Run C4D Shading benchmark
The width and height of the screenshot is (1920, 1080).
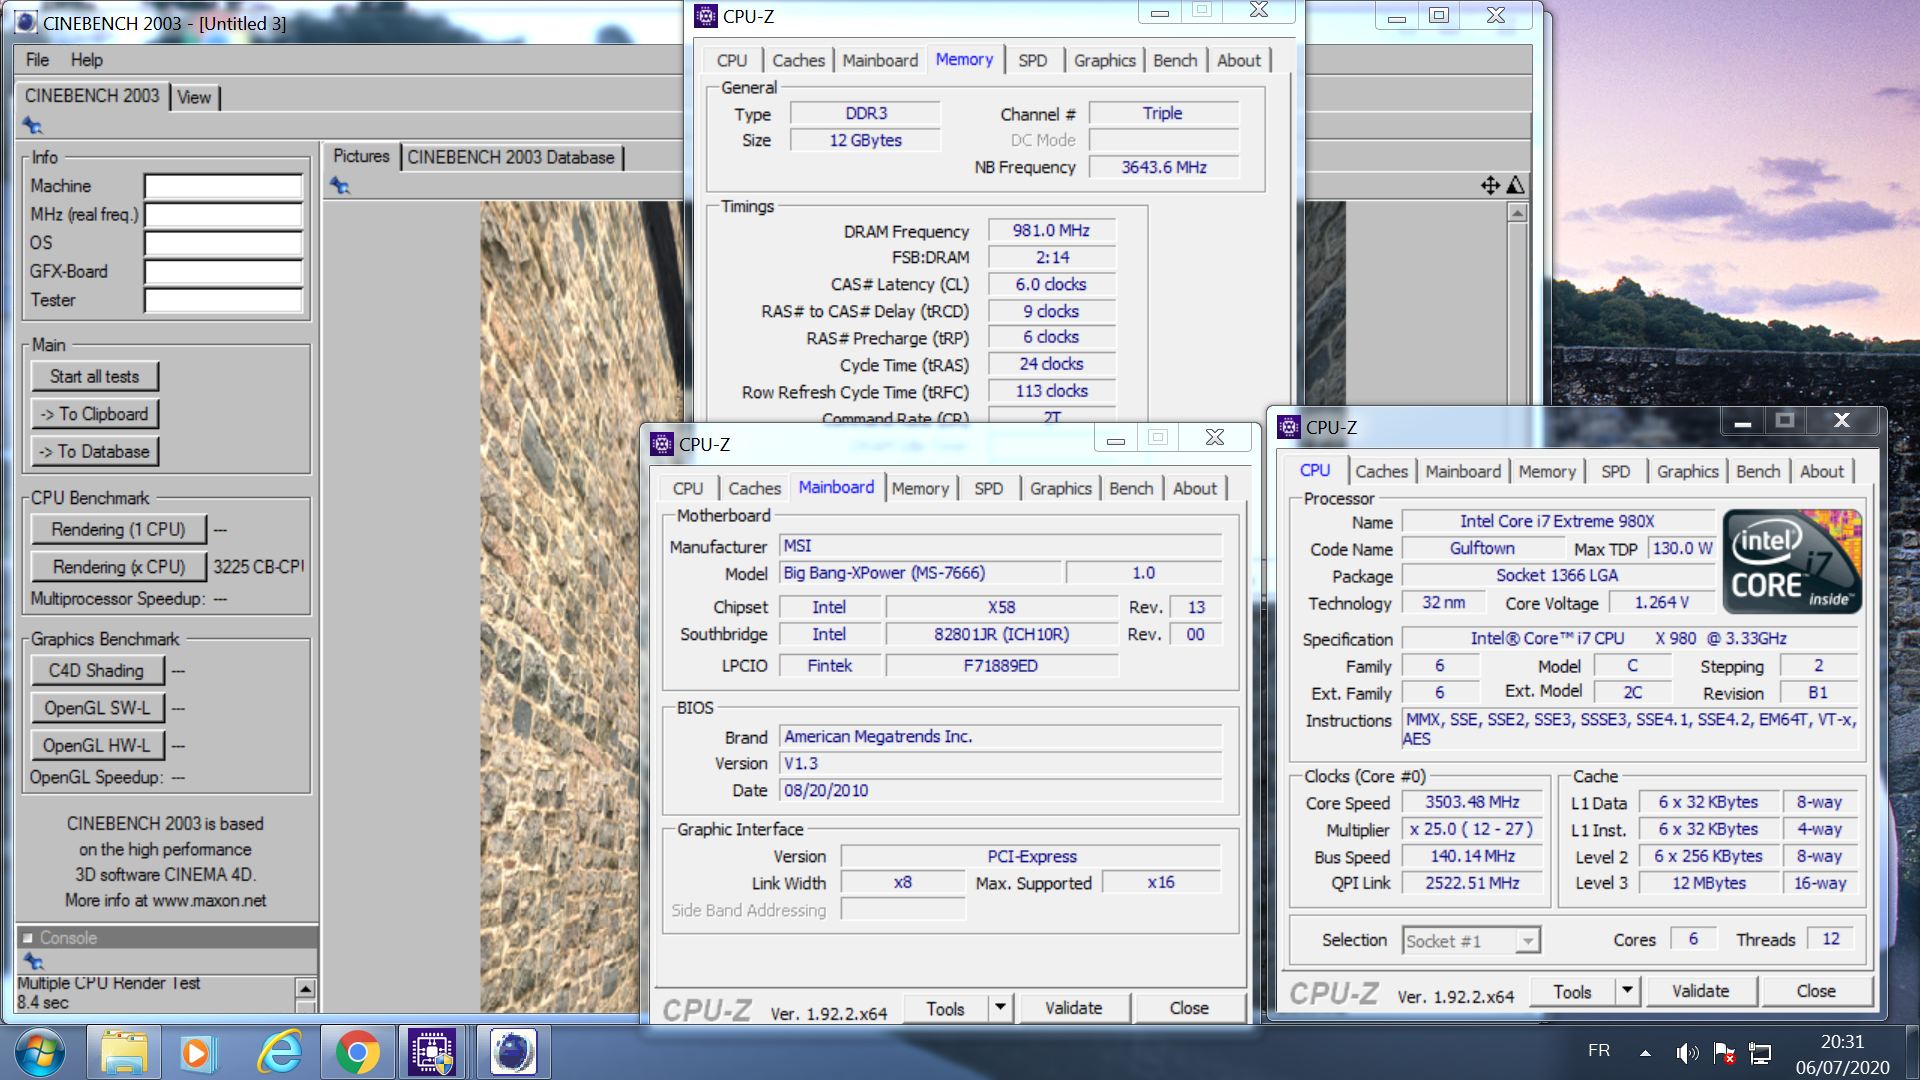point(96,670)
